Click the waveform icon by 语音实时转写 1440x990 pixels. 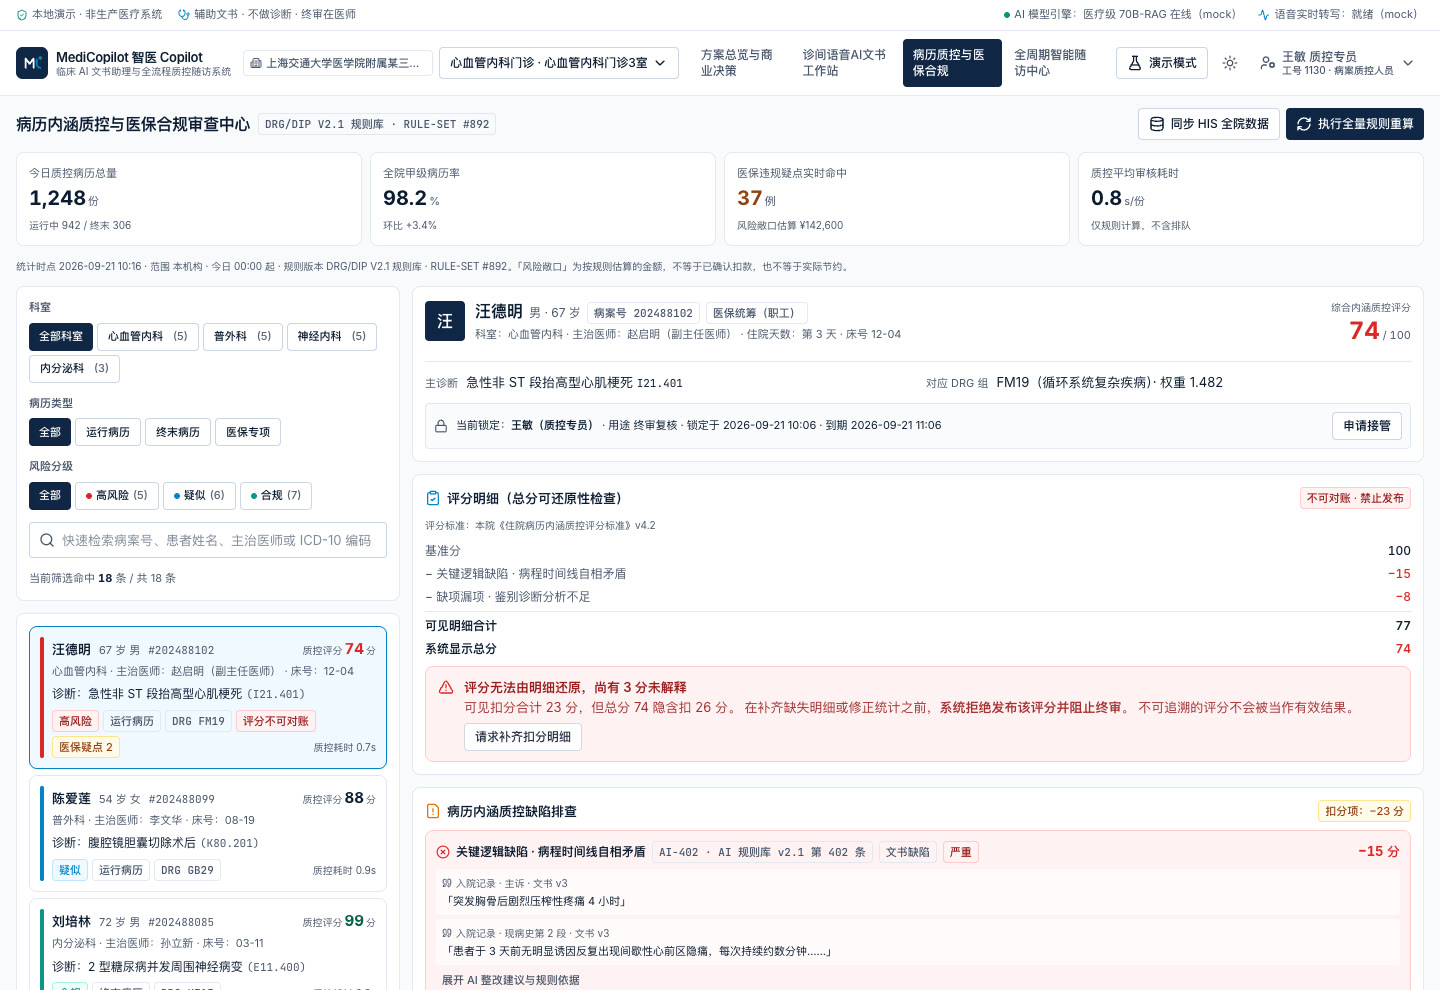[x=1264, y=15]
